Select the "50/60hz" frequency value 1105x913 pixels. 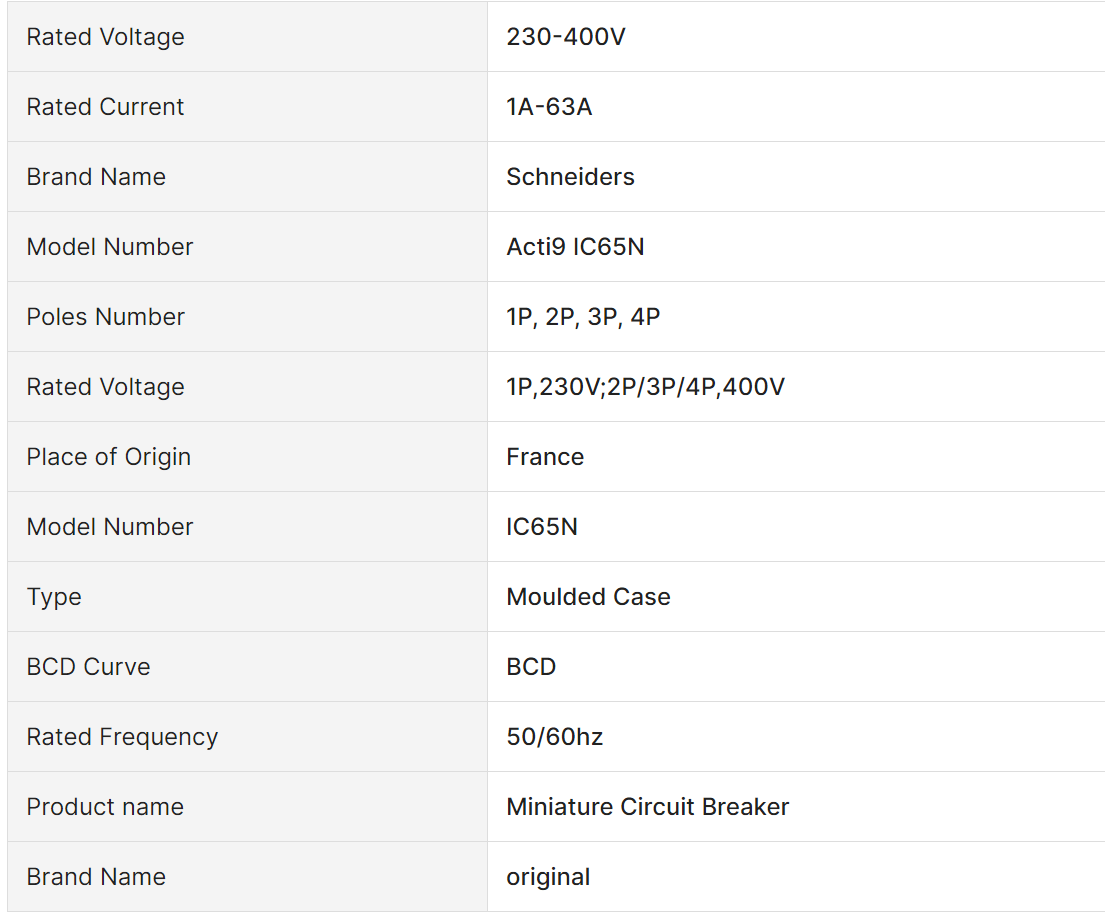pyautogui.click(x=554, y=737)
